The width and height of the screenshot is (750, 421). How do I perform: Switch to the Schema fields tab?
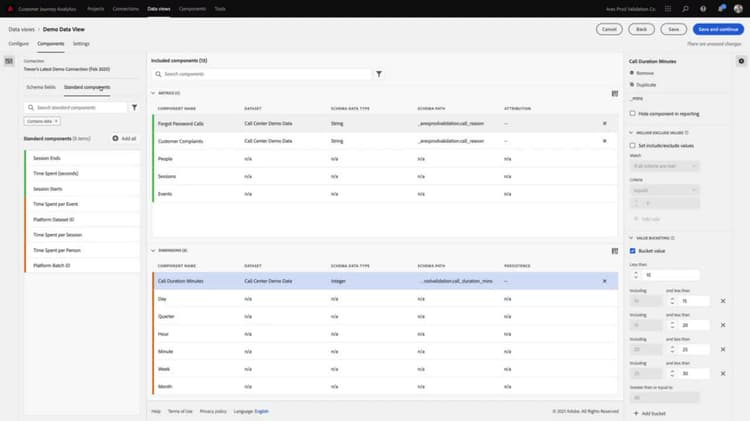pyautogui.click(x=41, y=87)
